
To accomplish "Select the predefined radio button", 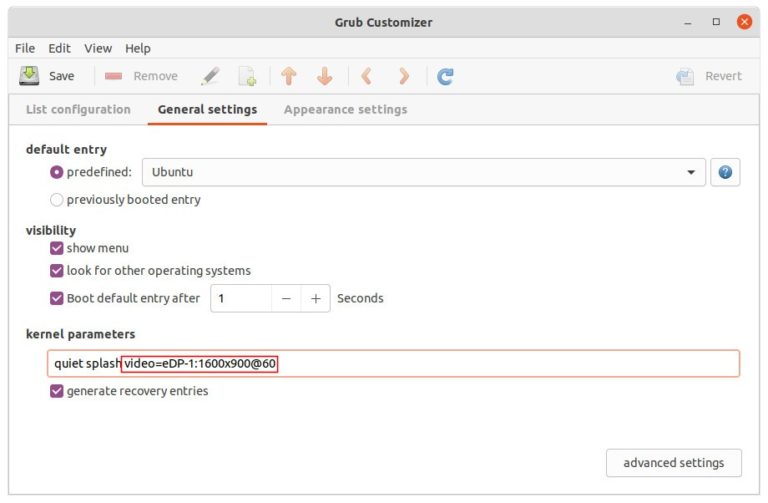I will click(56, 172).
